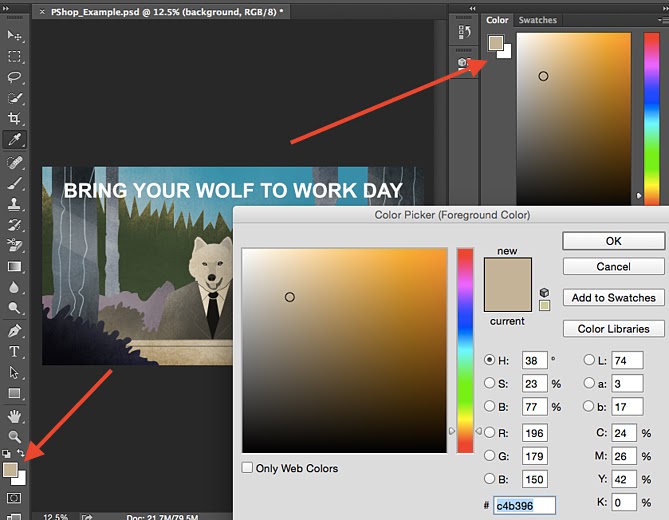Switch to the Color panel tab

coord(497,20)
